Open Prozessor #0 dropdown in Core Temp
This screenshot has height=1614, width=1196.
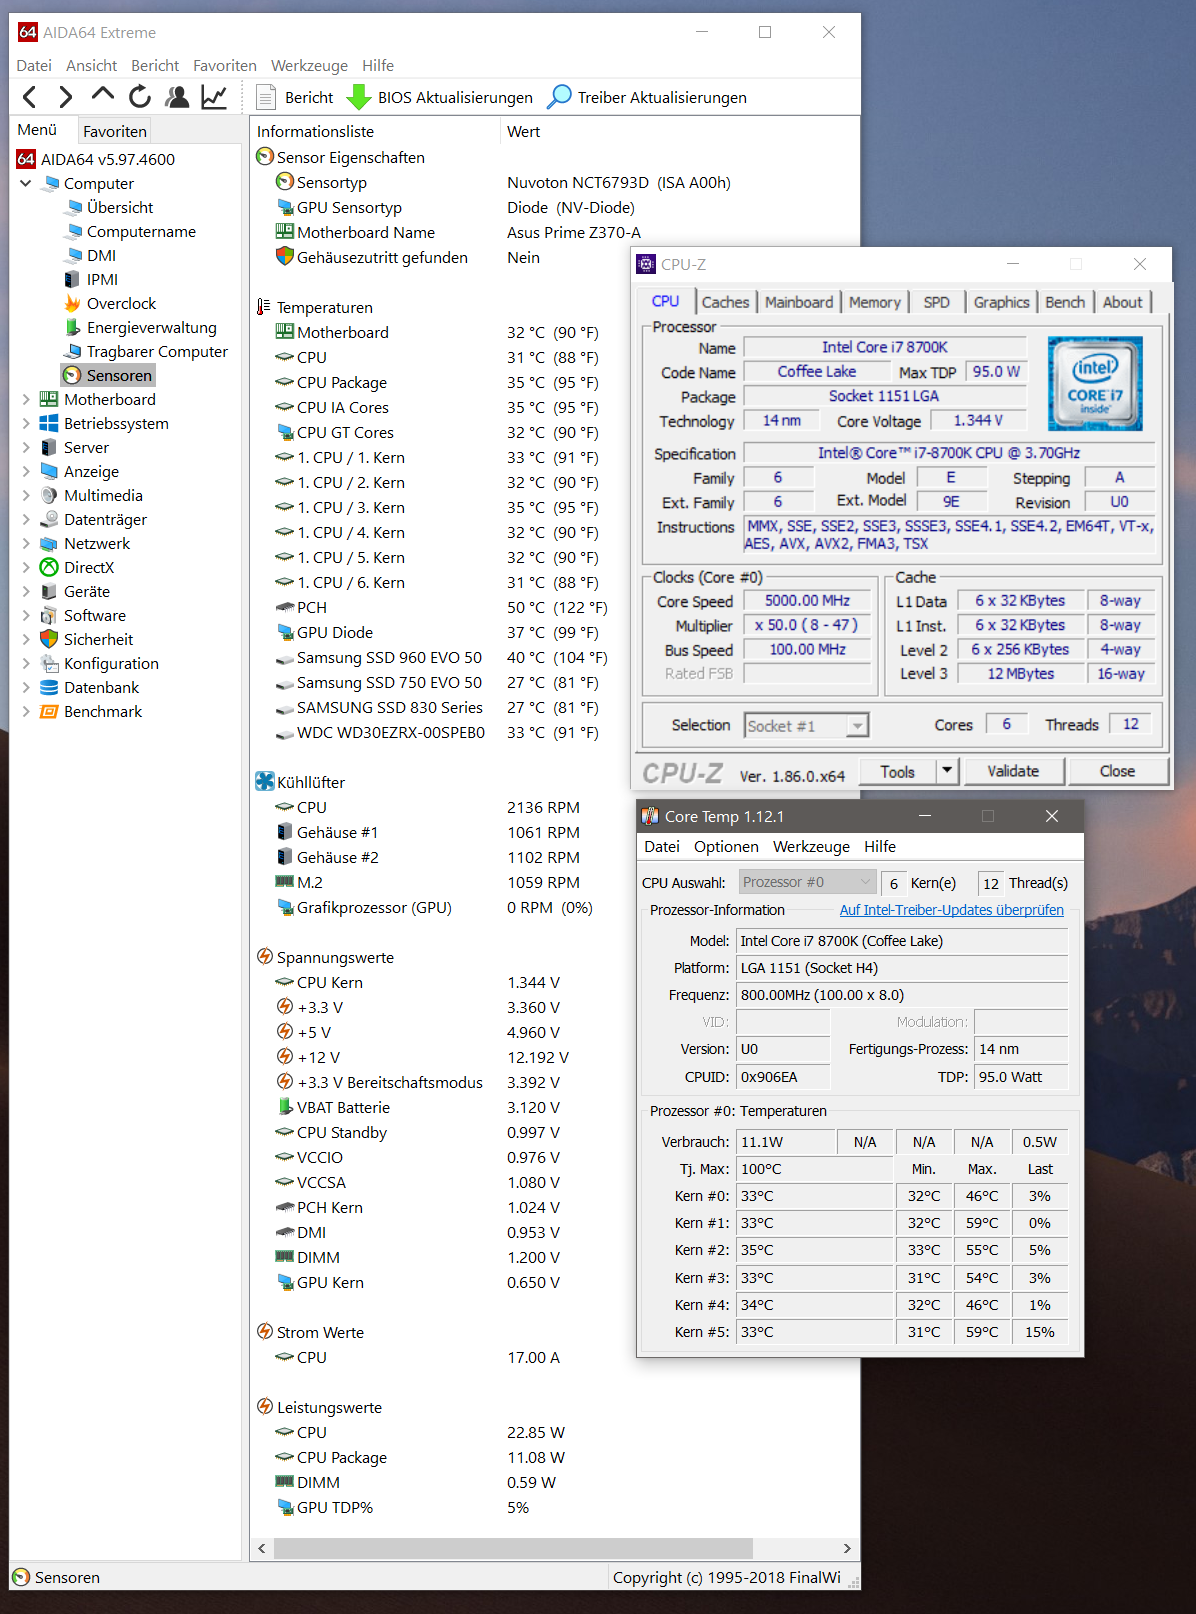(x=808, y=882)
